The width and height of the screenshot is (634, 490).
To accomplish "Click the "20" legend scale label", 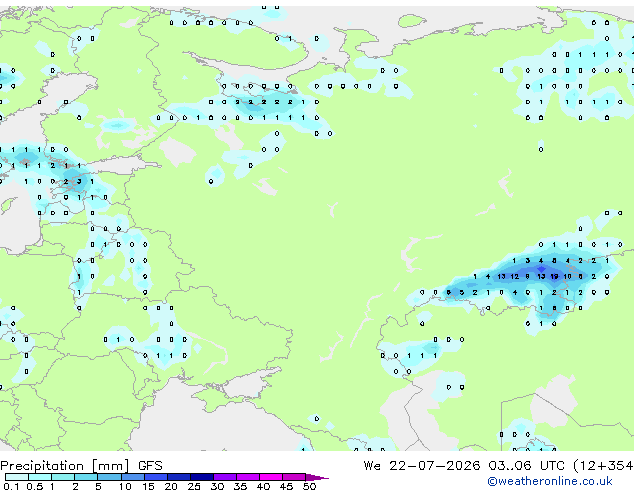I will click(x=171, y=486).
